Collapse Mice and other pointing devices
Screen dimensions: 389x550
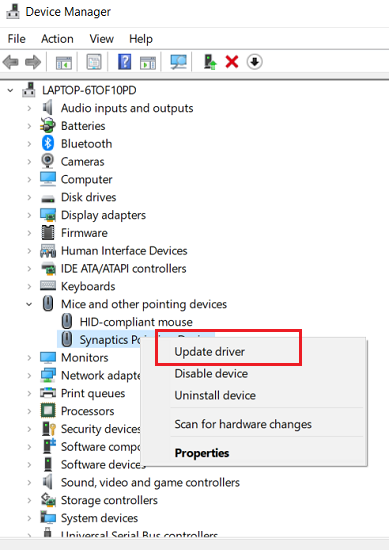[29, 304]
